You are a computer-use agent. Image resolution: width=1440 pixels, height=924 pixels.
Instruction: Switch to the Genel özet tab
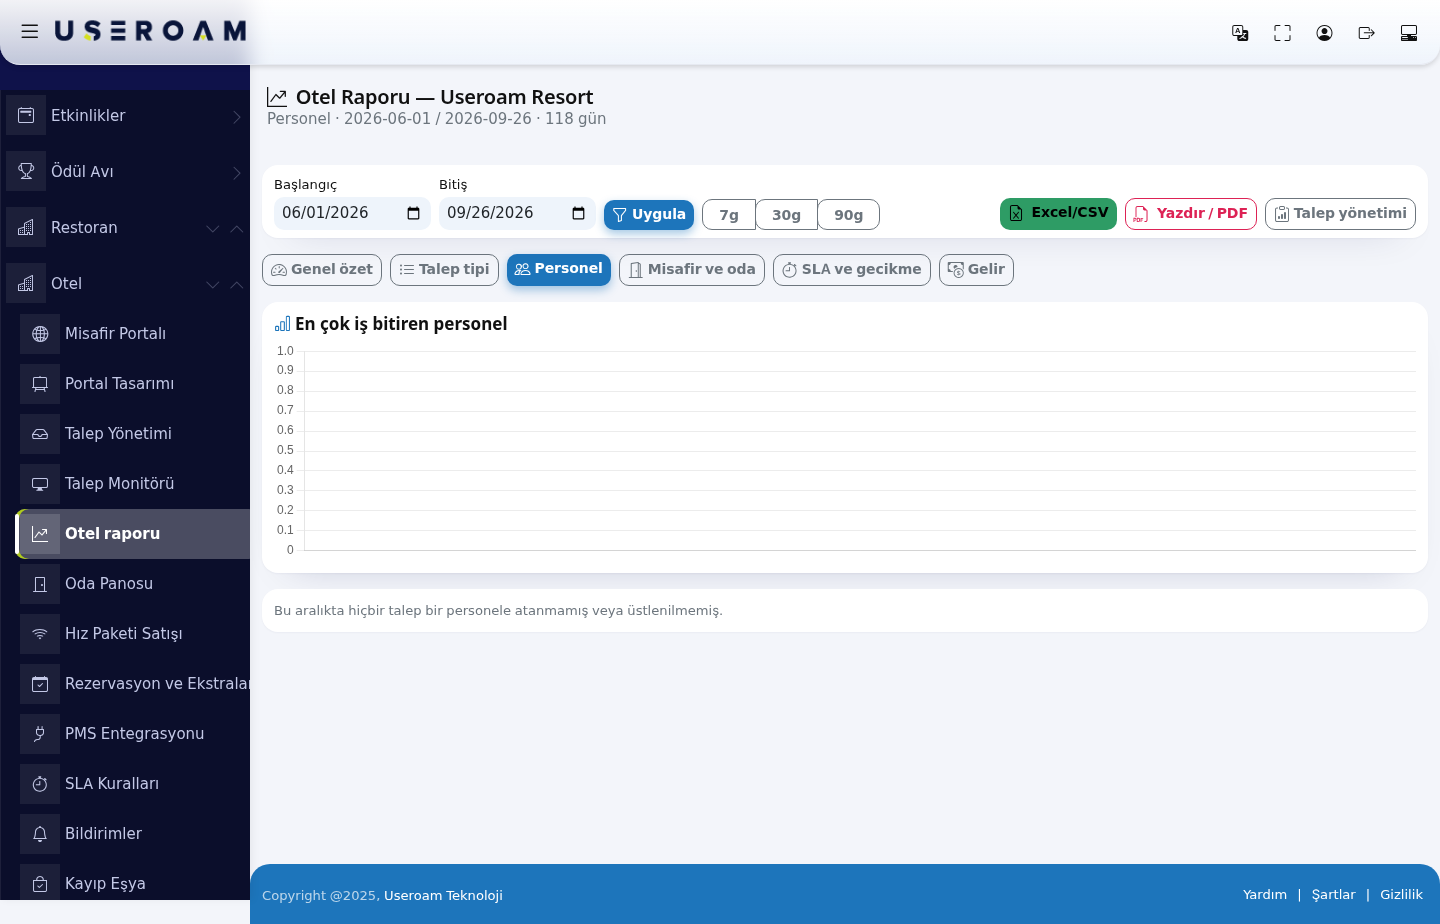pyautogui.click(x=322, y=270)
